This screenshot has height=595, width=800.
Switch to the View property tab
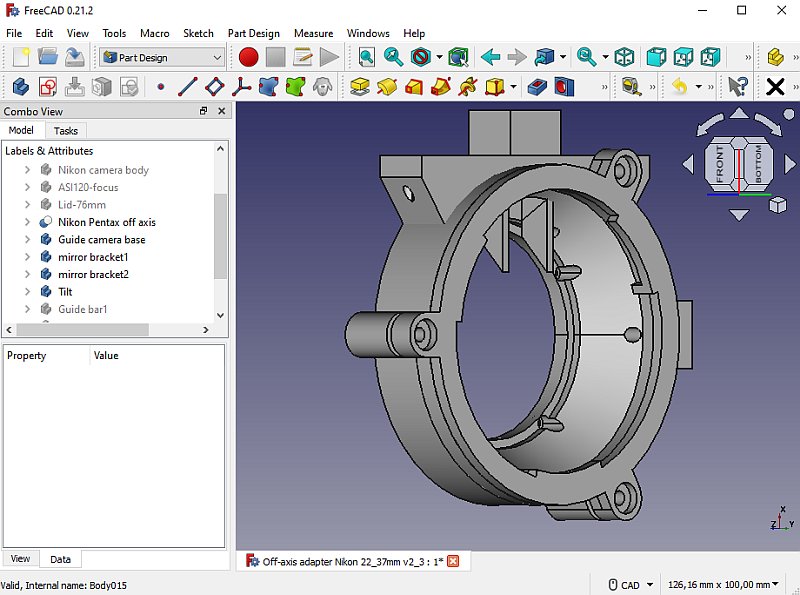coord(20,559)
